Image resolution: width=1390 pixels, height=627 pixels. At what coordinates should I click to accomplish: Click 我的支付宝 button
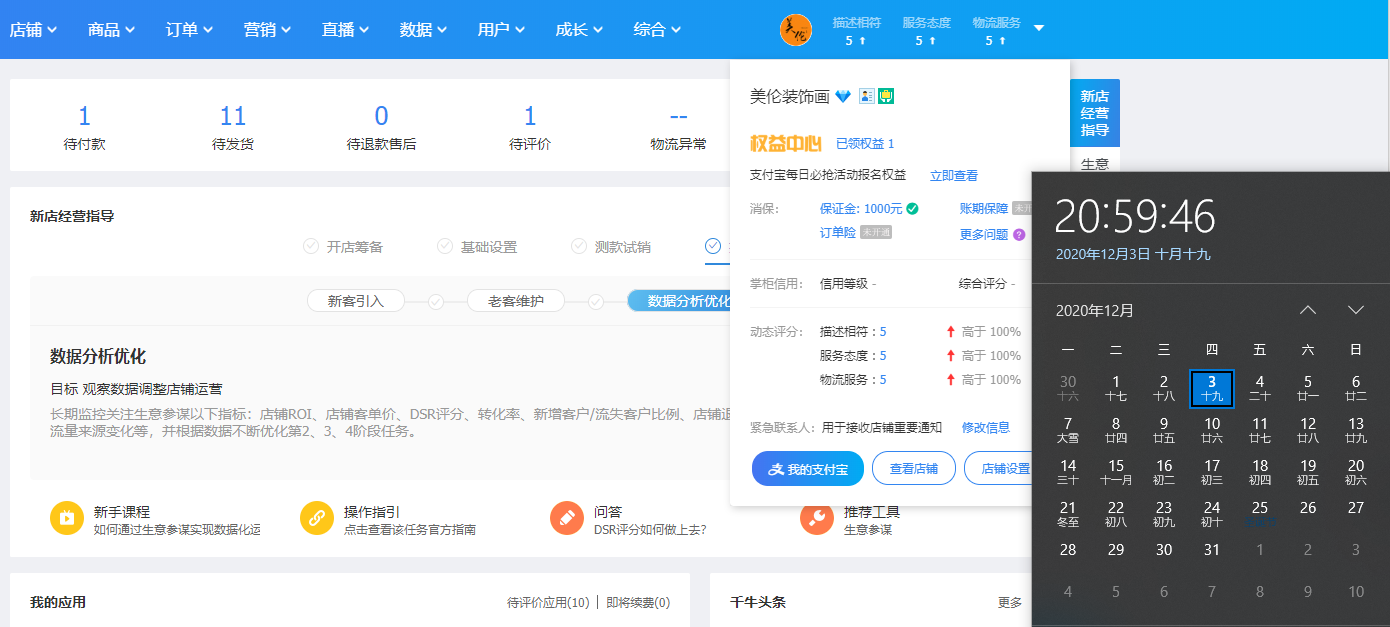pyautogui.click(x=808, y=468)
